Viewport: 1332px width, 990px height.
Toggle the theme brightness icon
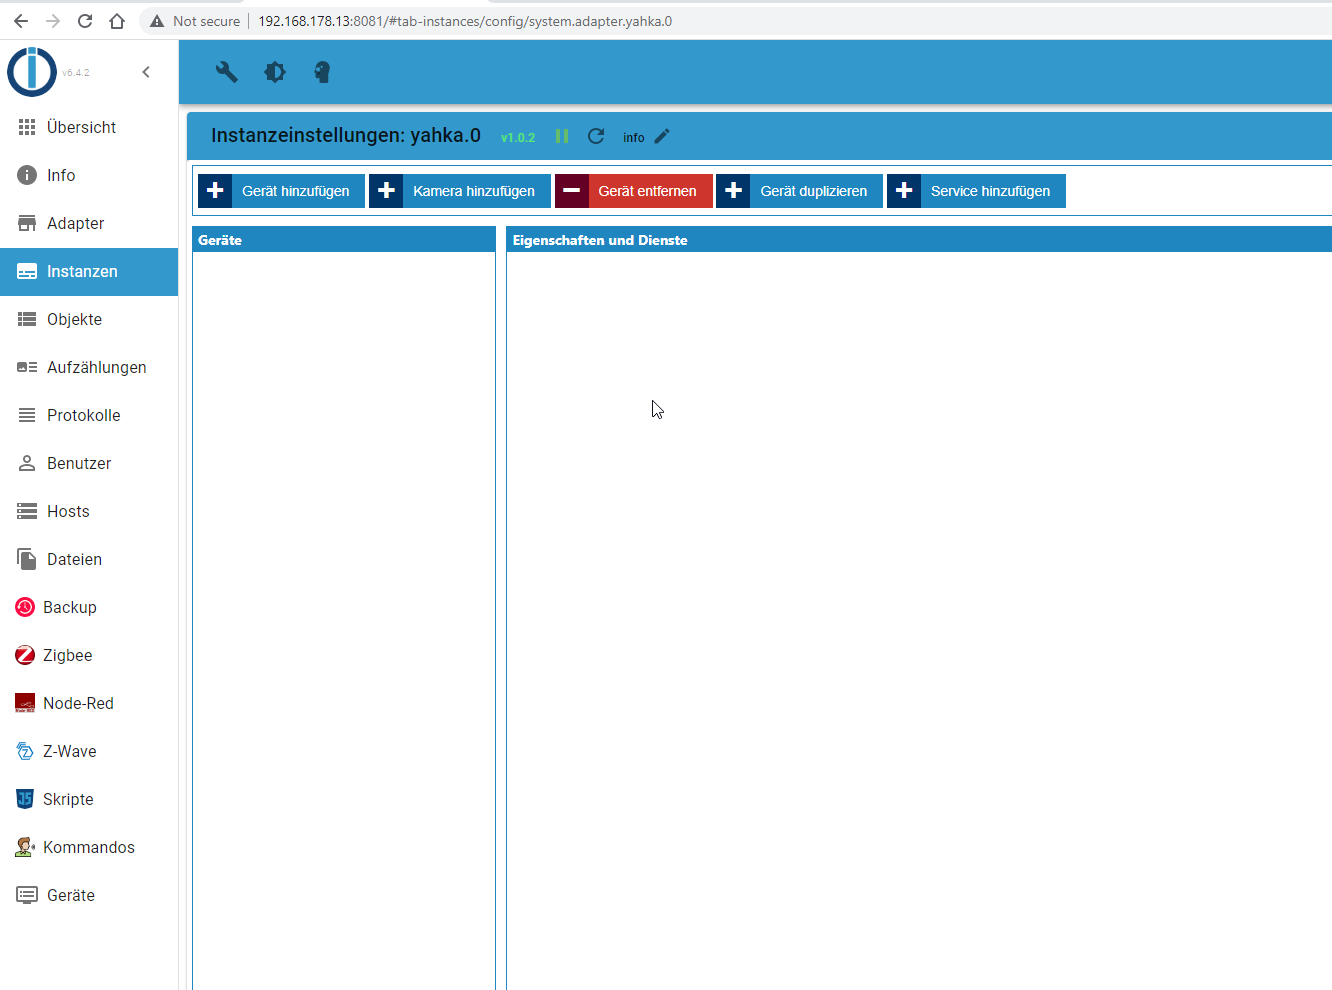275,72
